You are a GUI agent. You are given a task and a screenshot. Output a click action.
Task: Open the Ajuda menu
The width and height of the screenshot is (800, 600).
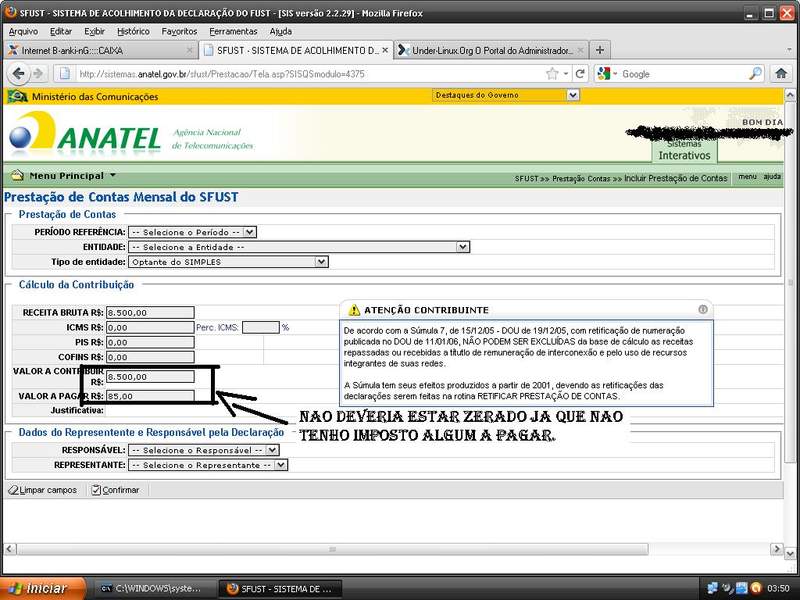281,31
